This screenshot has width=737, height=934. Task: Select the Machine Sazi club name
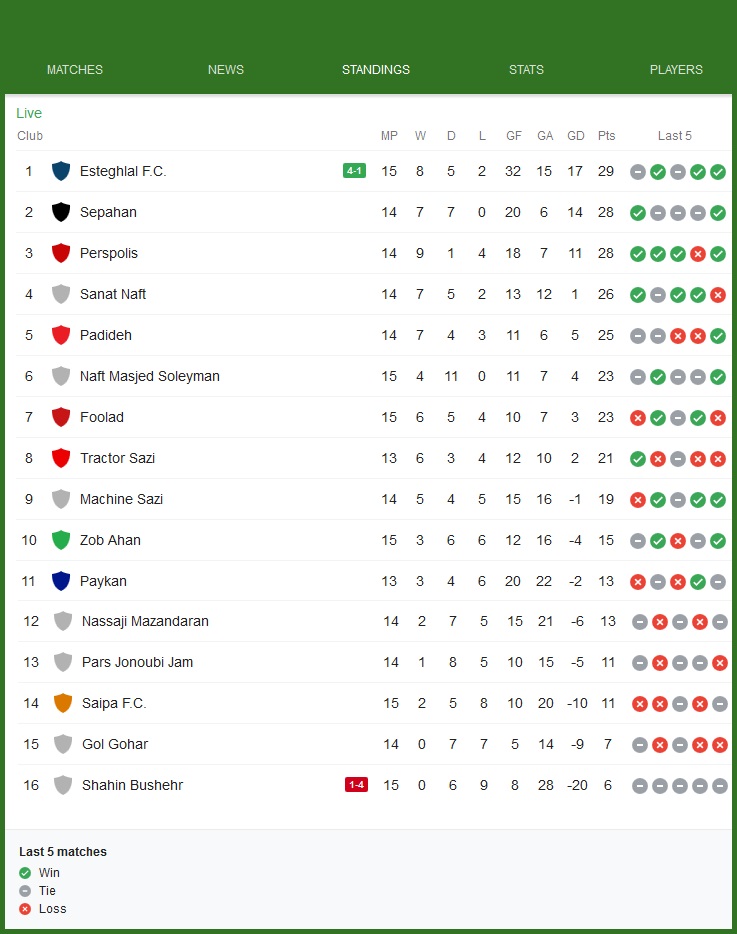(121, 499)
